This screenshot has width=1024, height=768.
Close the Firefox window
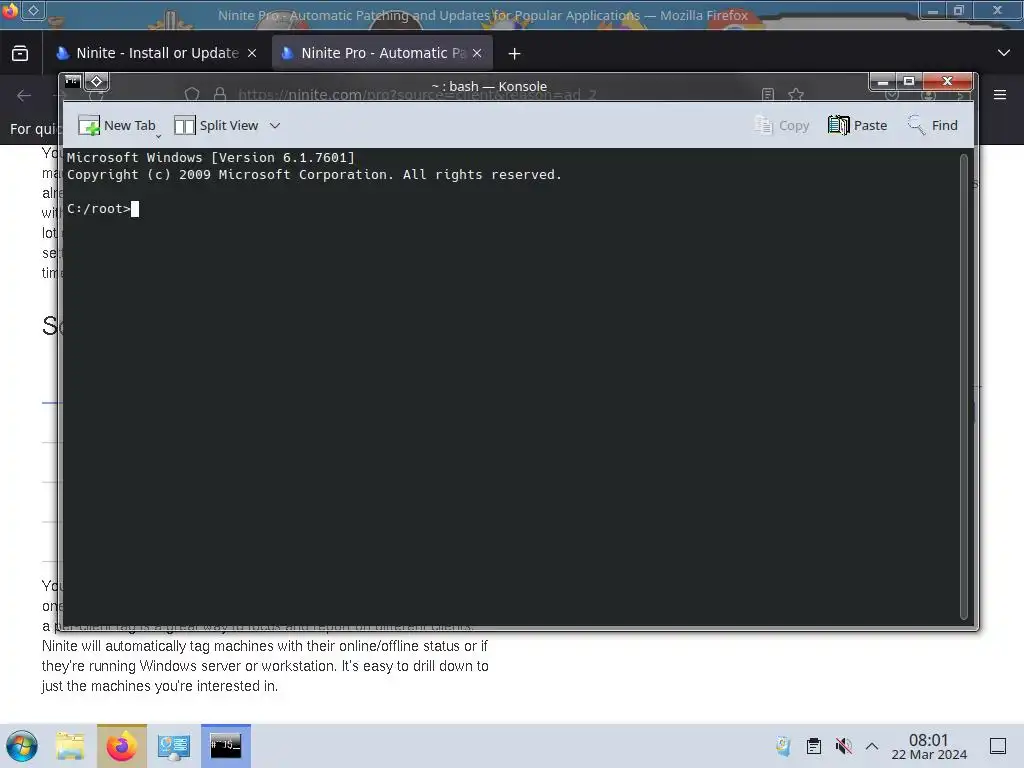(997, 10)
